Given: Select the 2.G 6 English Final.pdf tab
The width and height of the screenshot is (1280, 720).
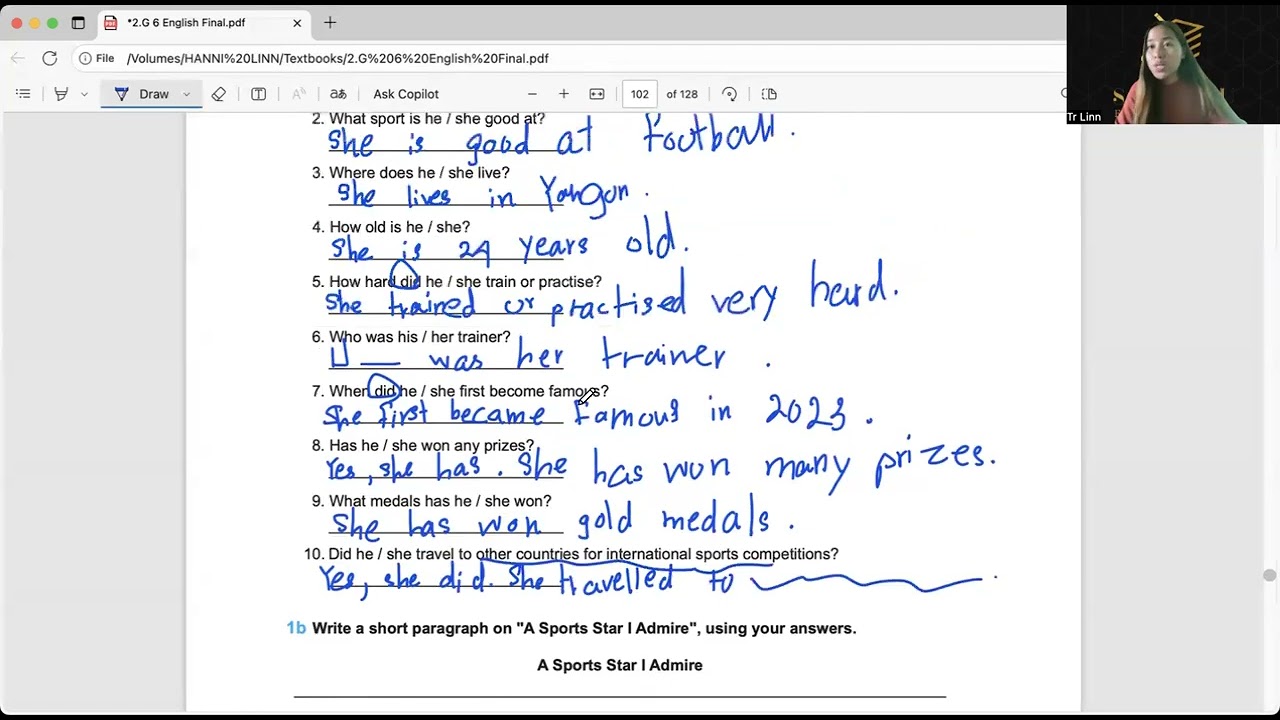Looking at the screenshot, I should [204, 22].
